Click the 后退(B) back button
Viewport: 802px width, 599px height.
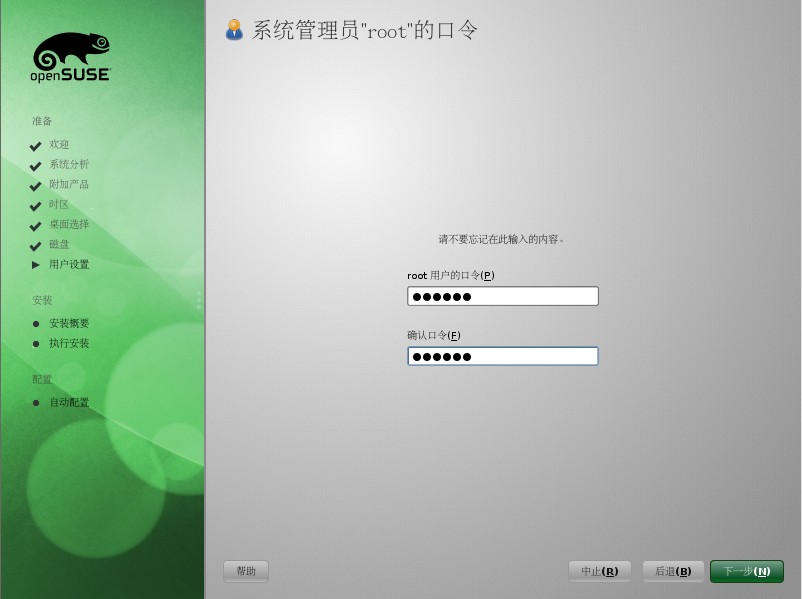673,571
